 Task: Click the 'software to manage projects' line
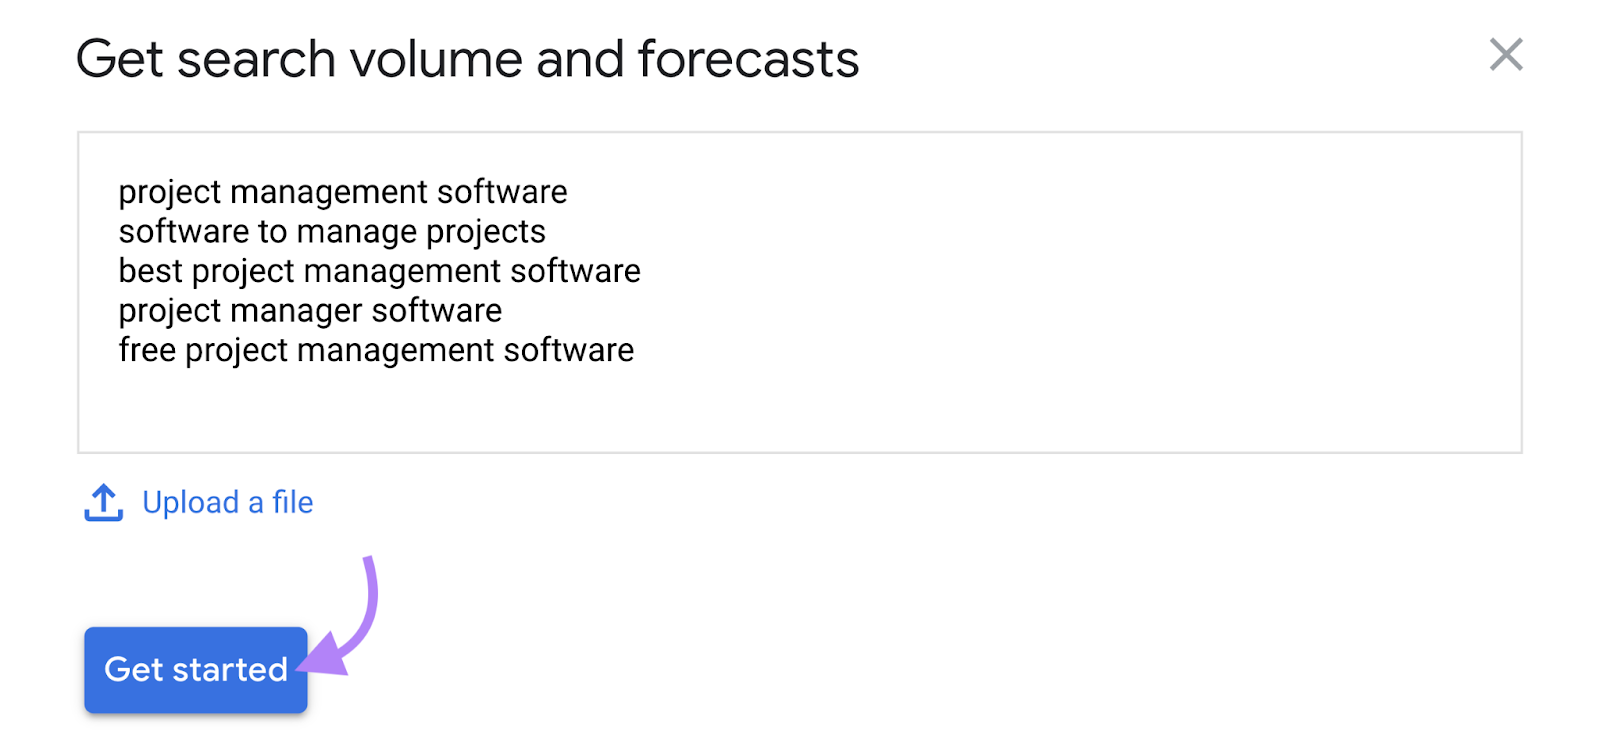pos(332,232)
